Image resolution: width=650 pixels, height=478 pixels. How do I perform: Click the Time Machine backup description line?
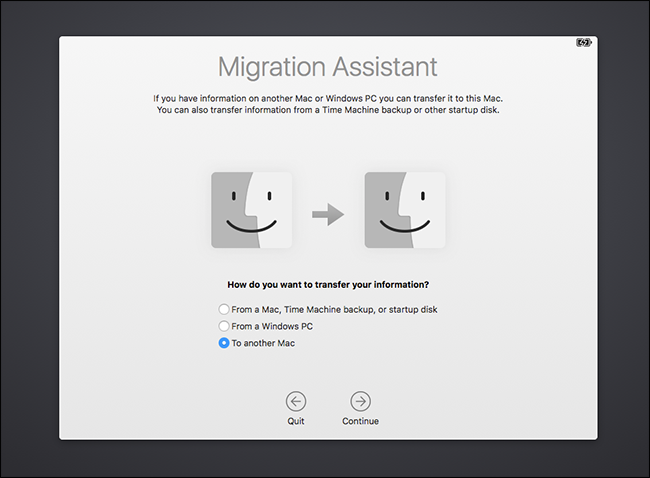coord(328,110)
